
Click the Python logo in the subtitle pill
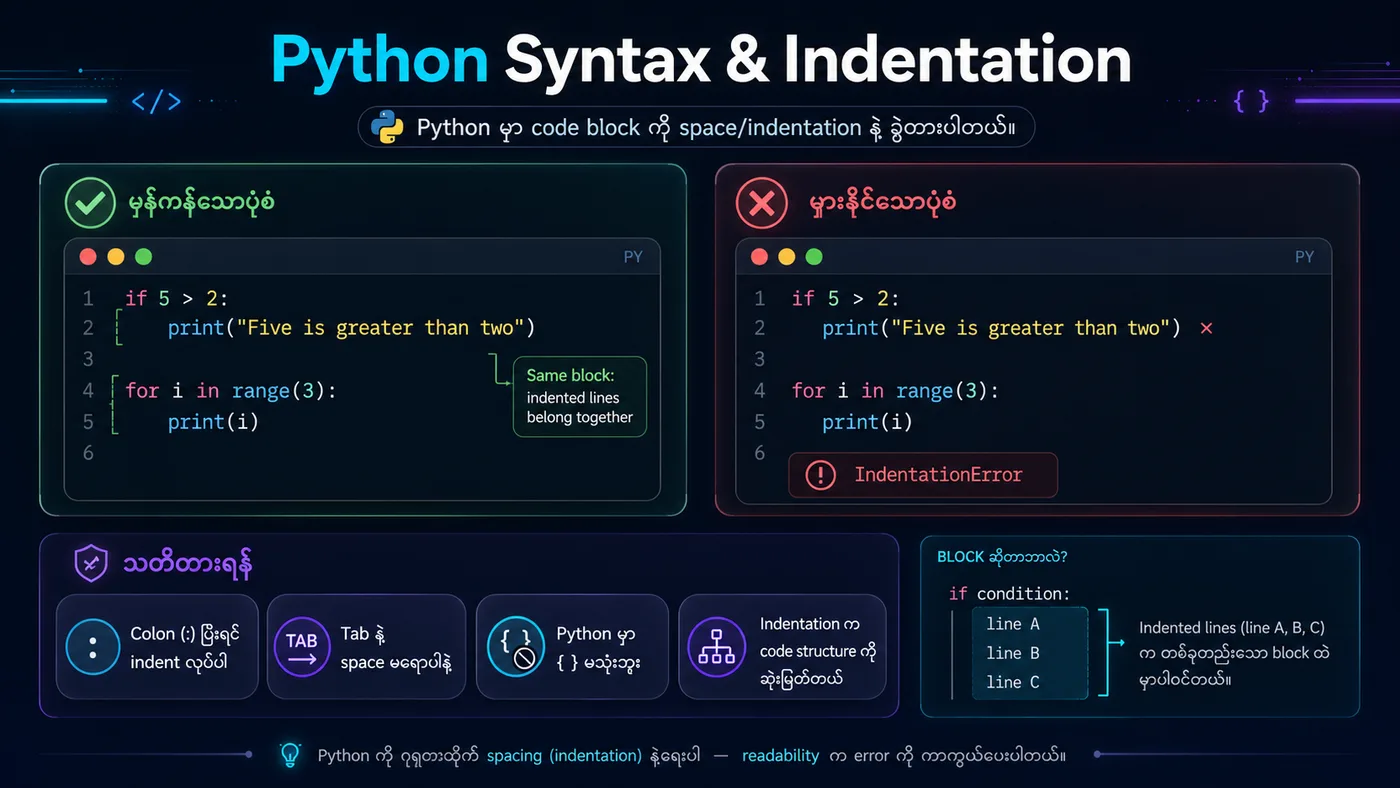[387, 127]
